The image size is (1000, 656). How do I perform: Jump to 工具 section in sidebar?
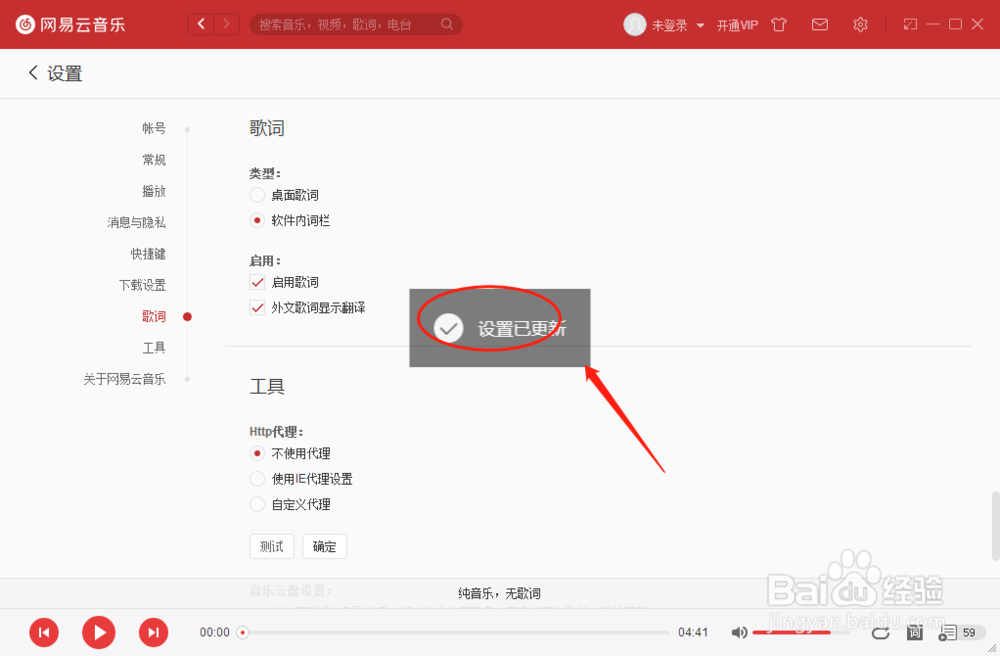pyautogui.click(x=154, y=347)
